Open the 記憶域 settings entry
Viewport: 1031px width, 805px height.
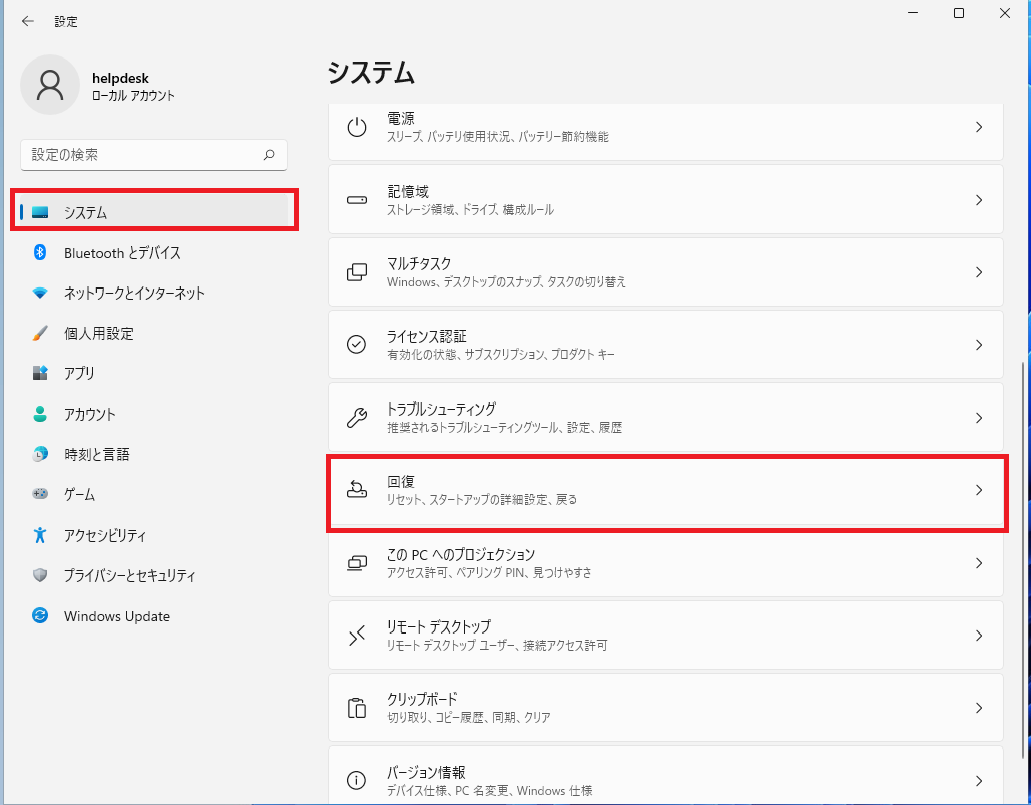(666, 200)
